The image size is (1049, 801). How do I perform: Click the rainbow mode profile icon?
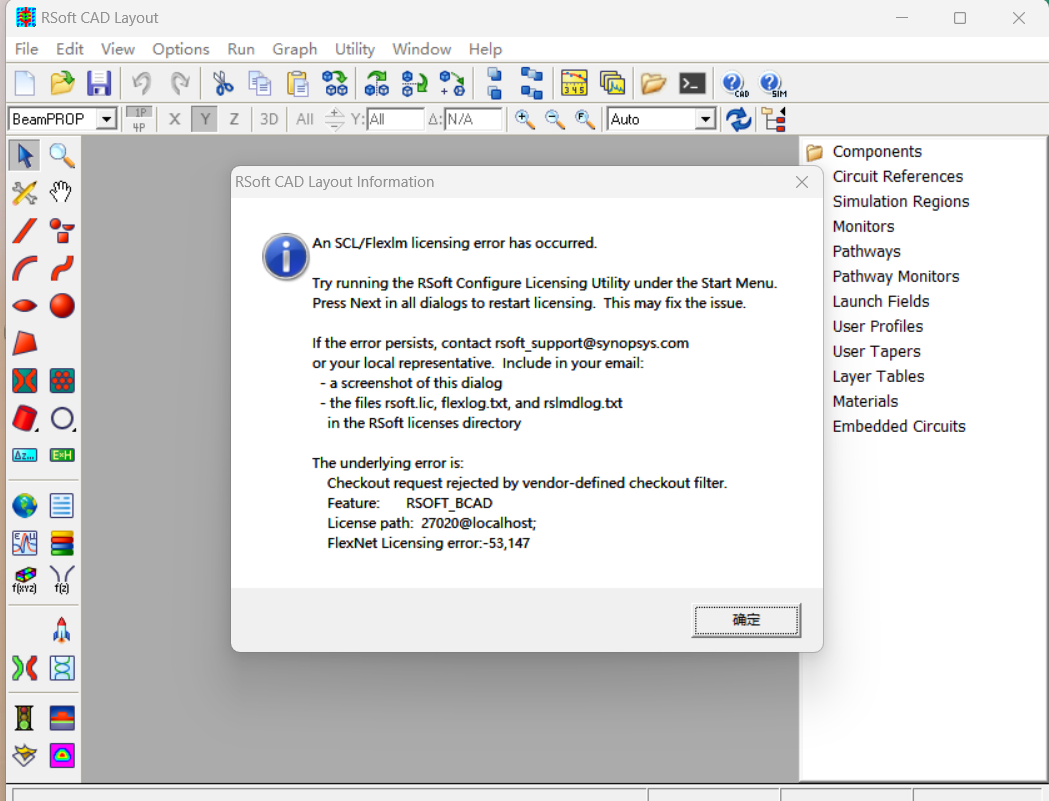coord(62,755)
